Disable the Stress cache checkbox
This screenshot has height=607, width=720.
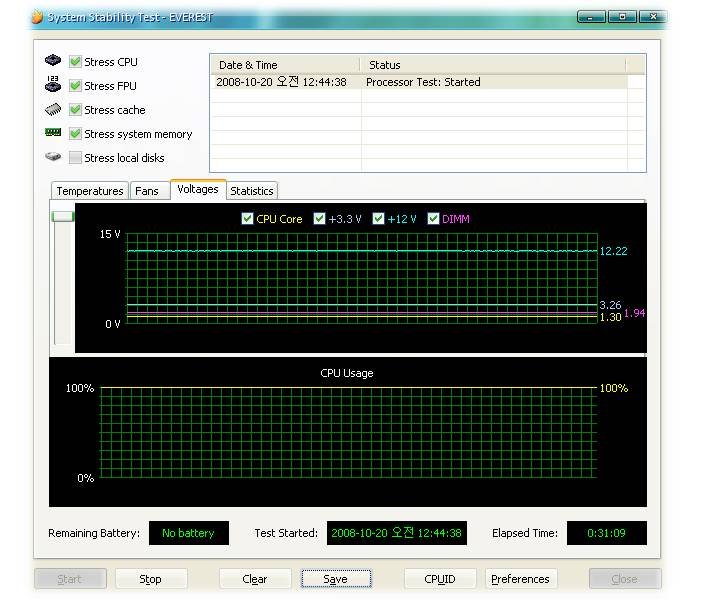pyautogui.click(x=75, y=110)
